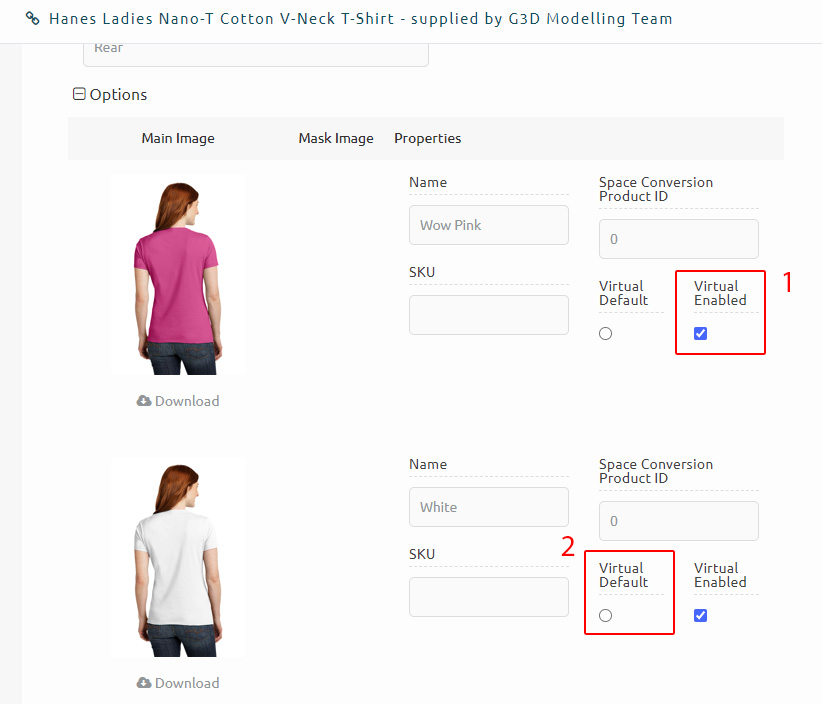Open the white t-shirt thumbnail image
Viewport: 822px width, 704px height.
click(x=178, y=558)
